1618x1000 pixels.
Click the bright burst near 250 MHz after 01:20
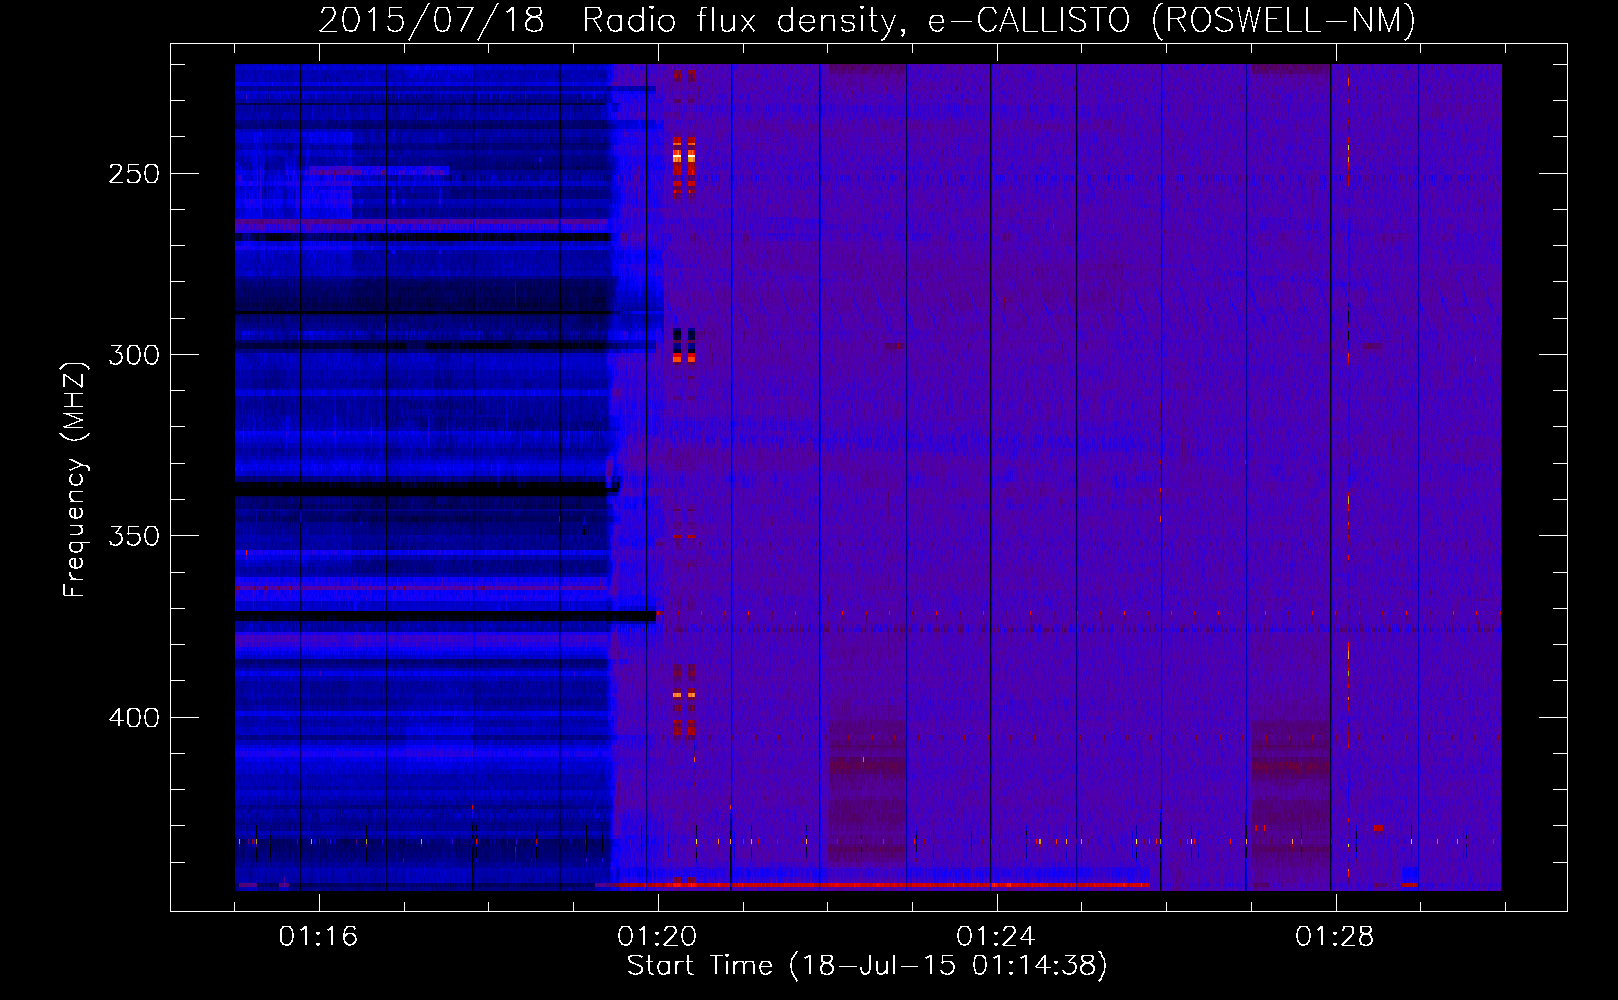click(x=684, y=166)
